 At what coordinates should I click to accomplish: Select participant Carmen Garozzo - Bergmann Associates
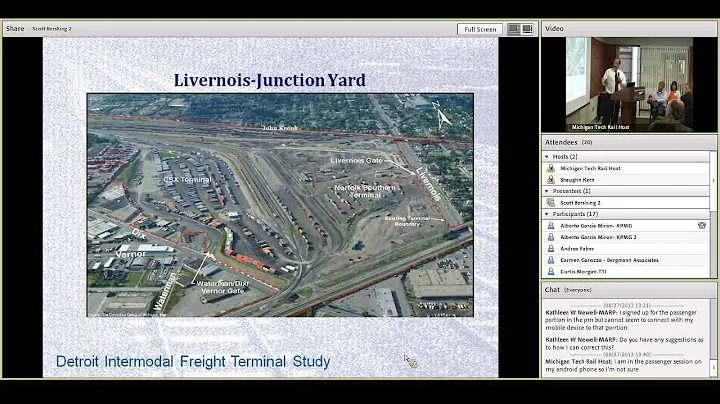pos(626,260)
